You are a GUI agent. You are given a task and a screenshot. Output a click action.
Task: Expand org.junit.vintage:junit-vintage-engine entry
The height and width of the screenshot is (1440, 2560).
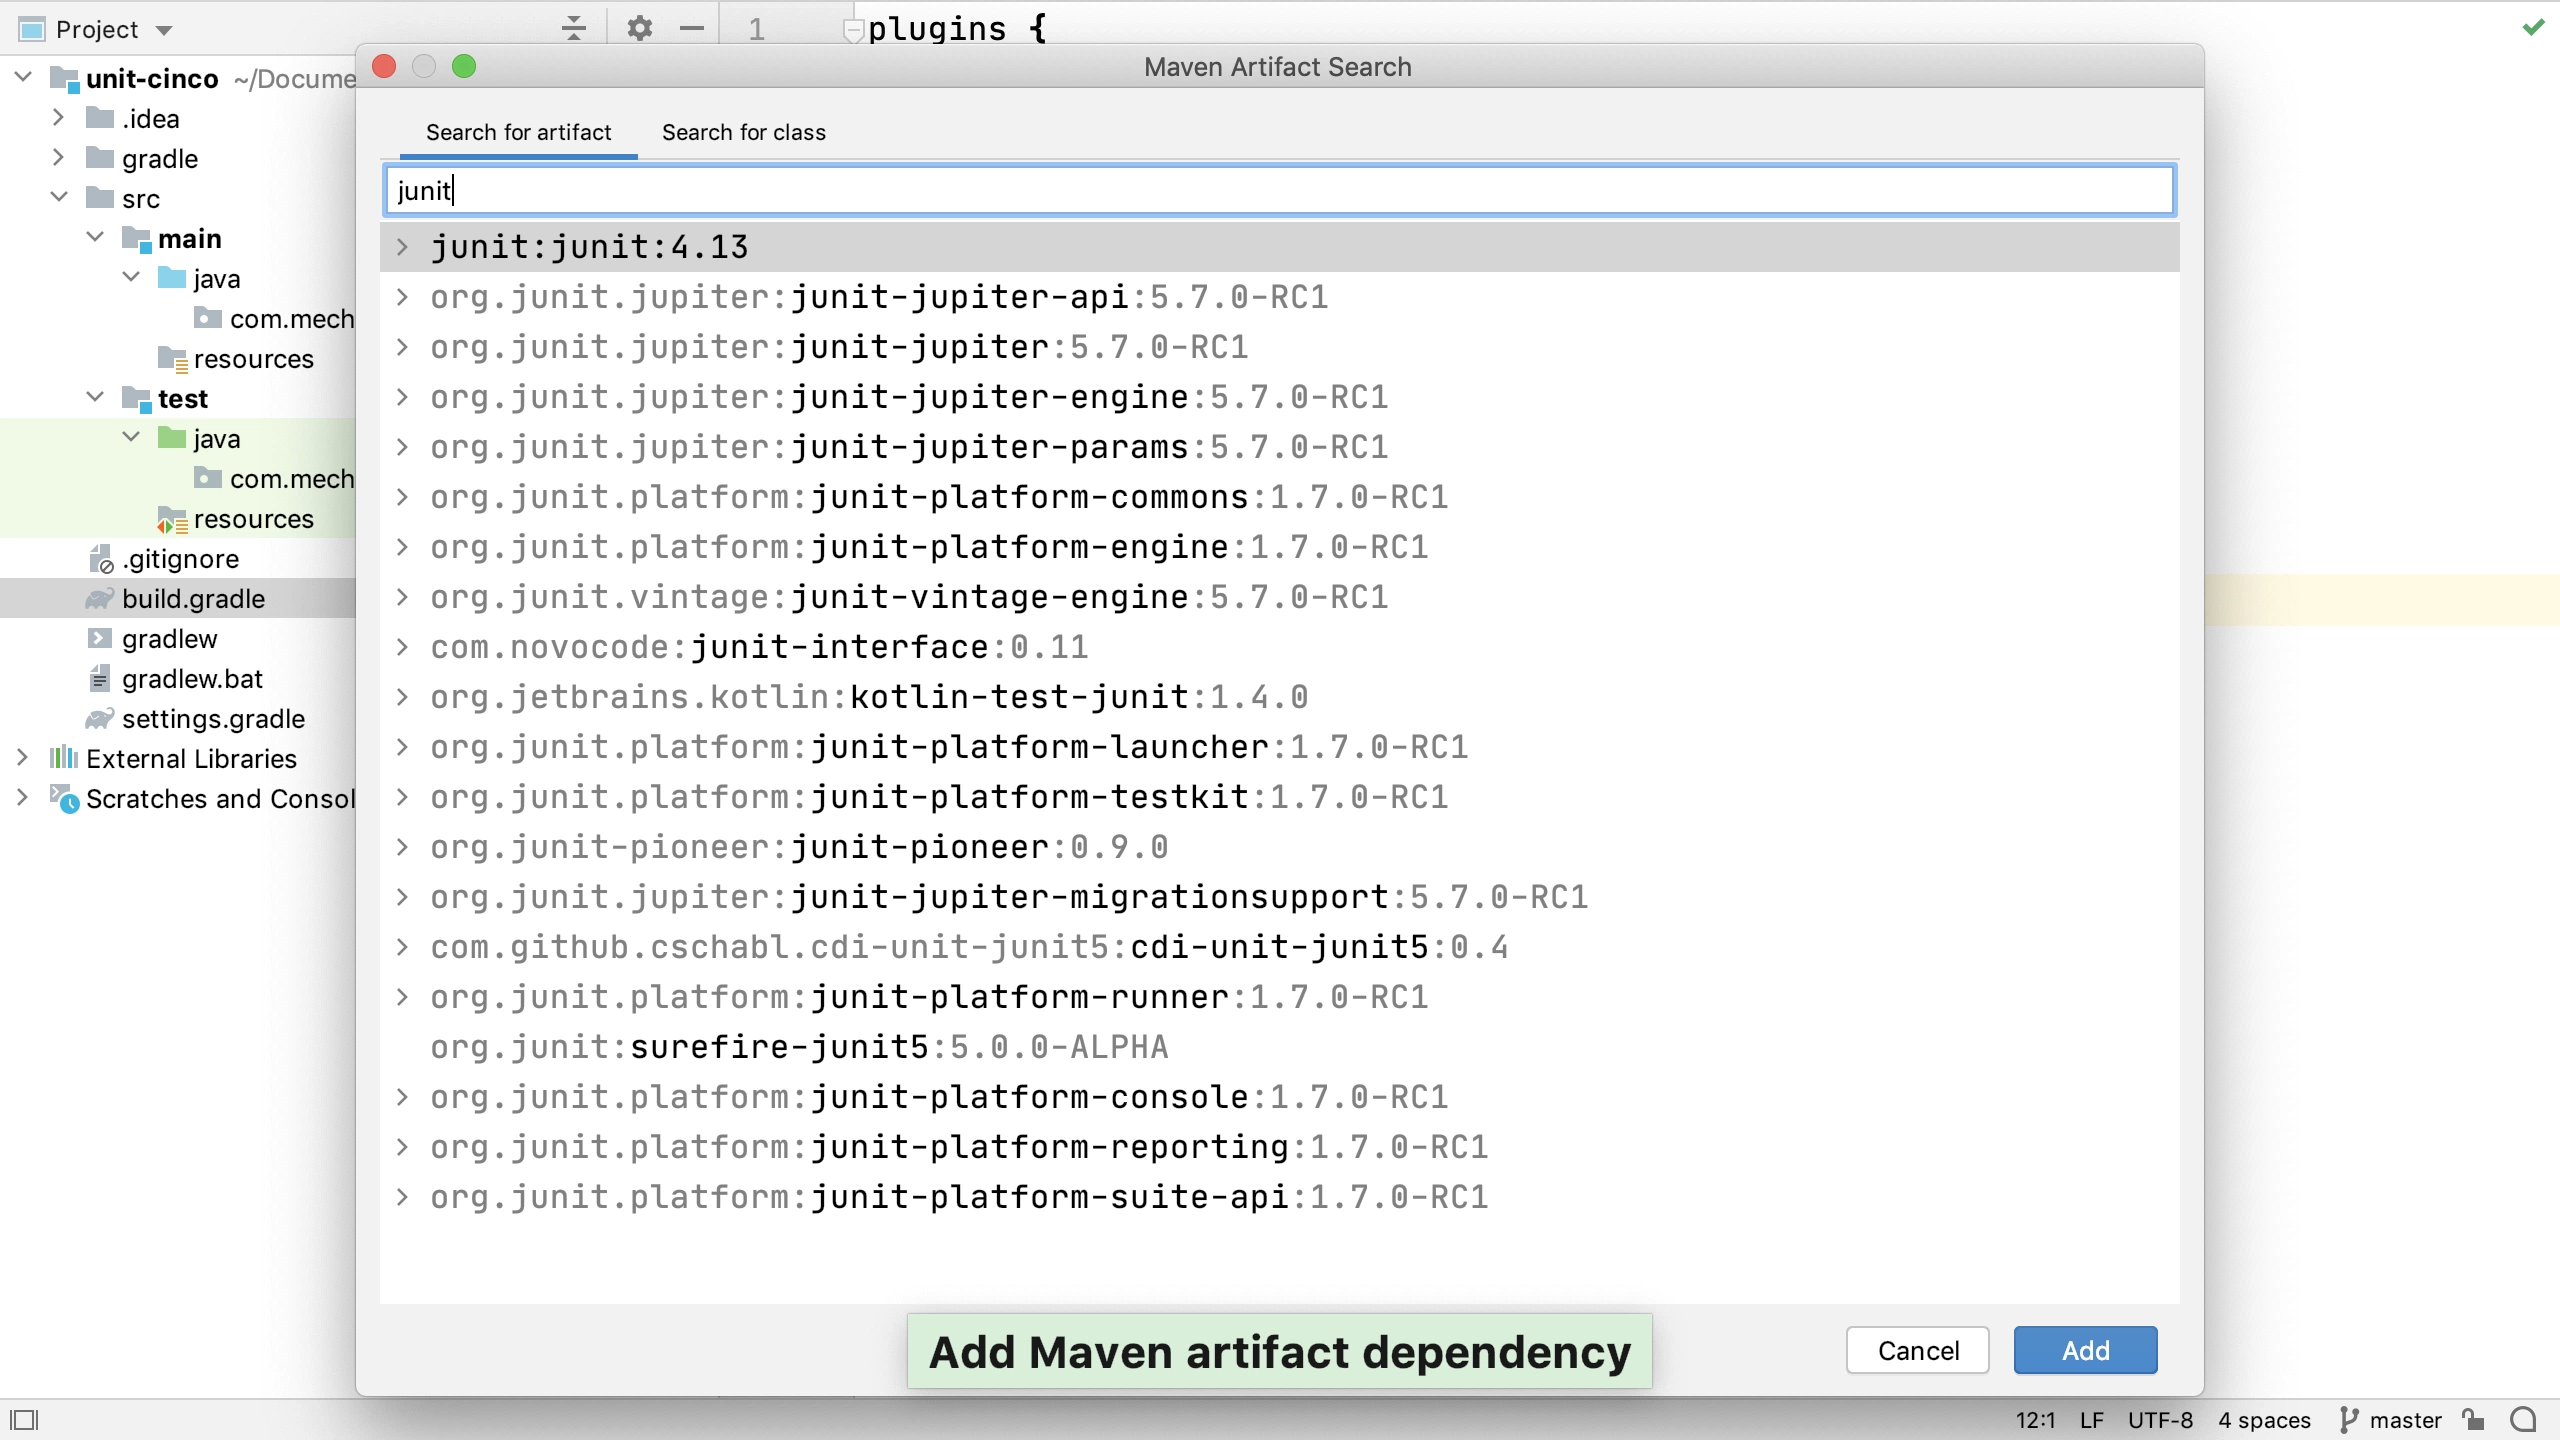(403, 598)
